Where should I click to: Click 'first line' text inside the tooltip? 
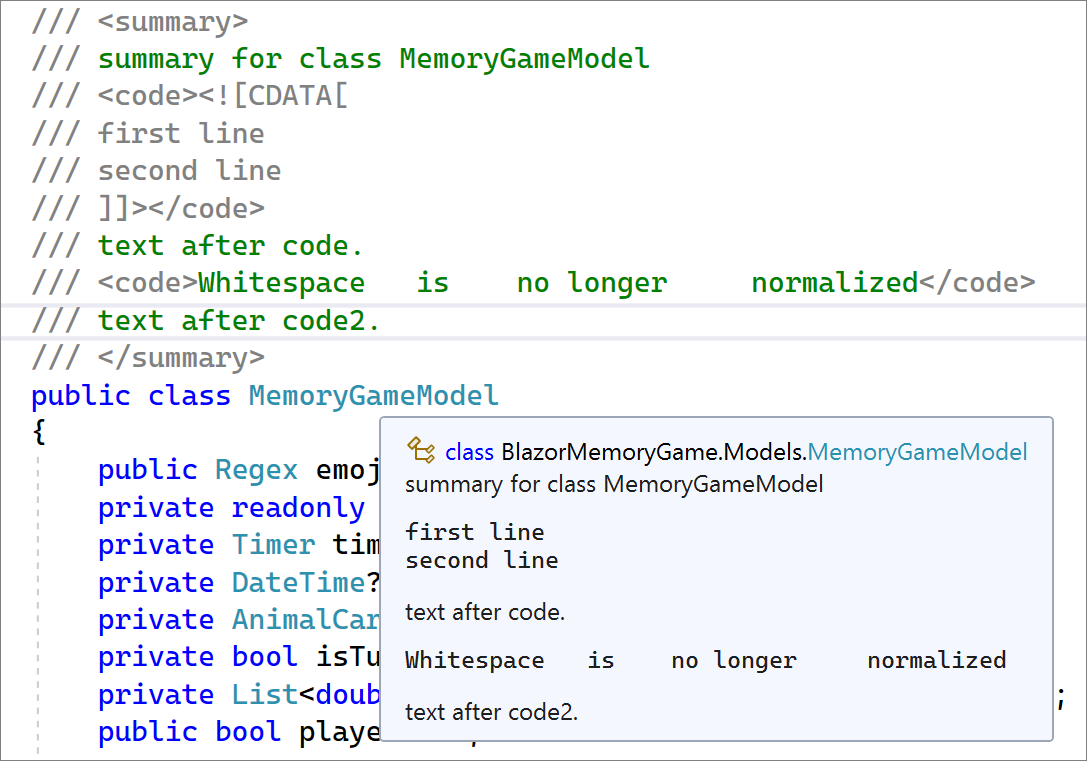pos(475,532)
